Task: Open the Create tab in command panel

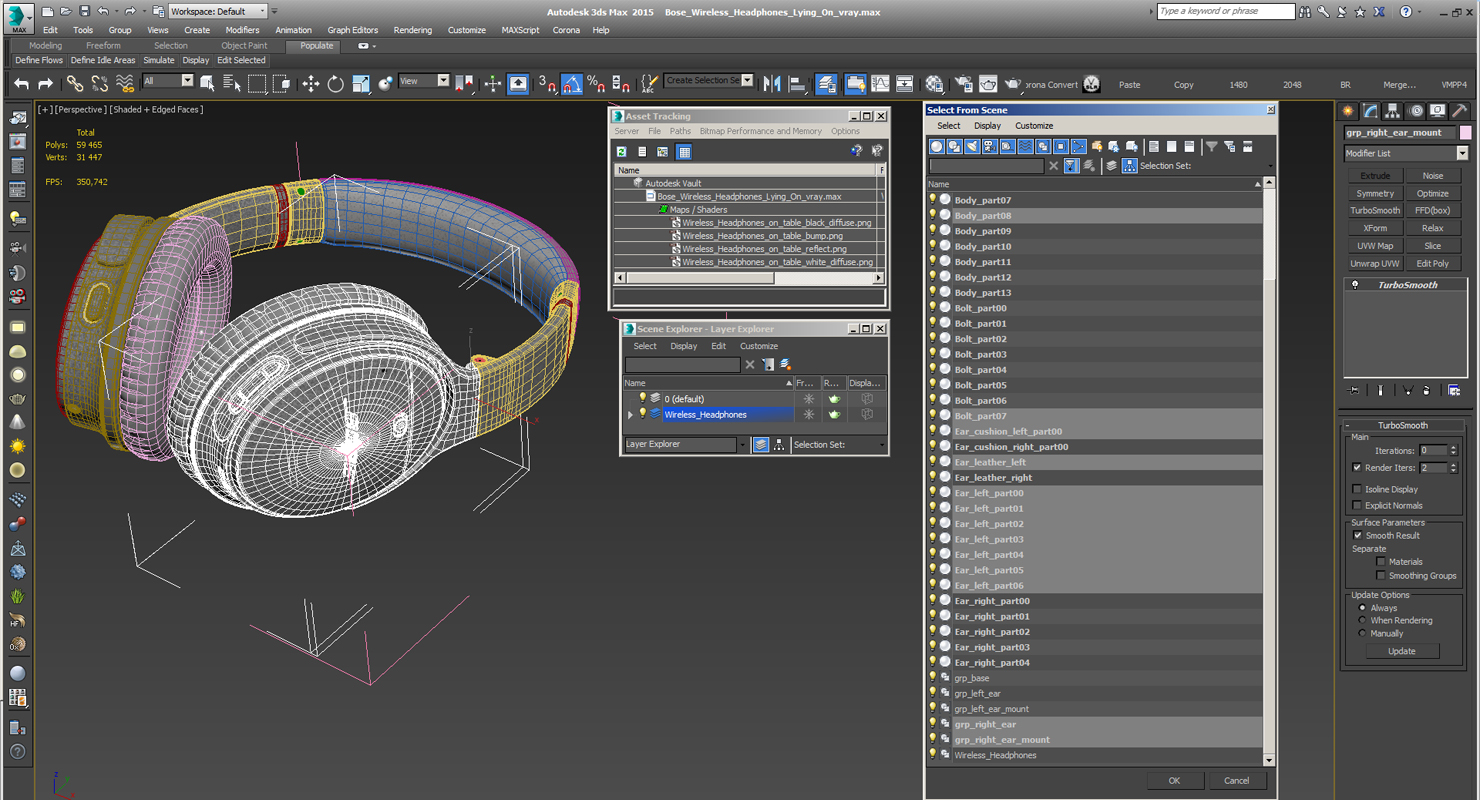Action: (1348, 111)
